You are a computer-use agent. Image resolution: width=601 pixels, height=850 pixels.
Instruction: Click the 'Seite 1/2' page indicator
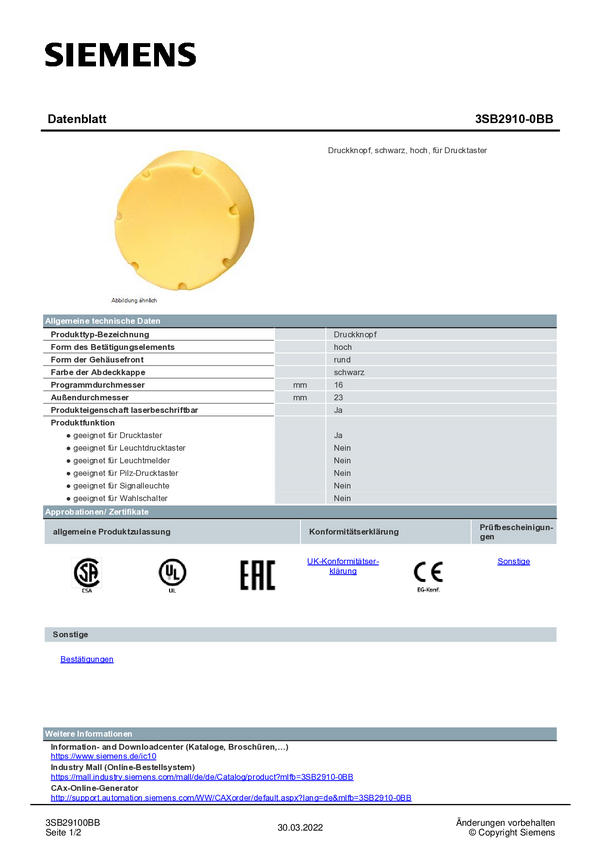coord(63,833)
